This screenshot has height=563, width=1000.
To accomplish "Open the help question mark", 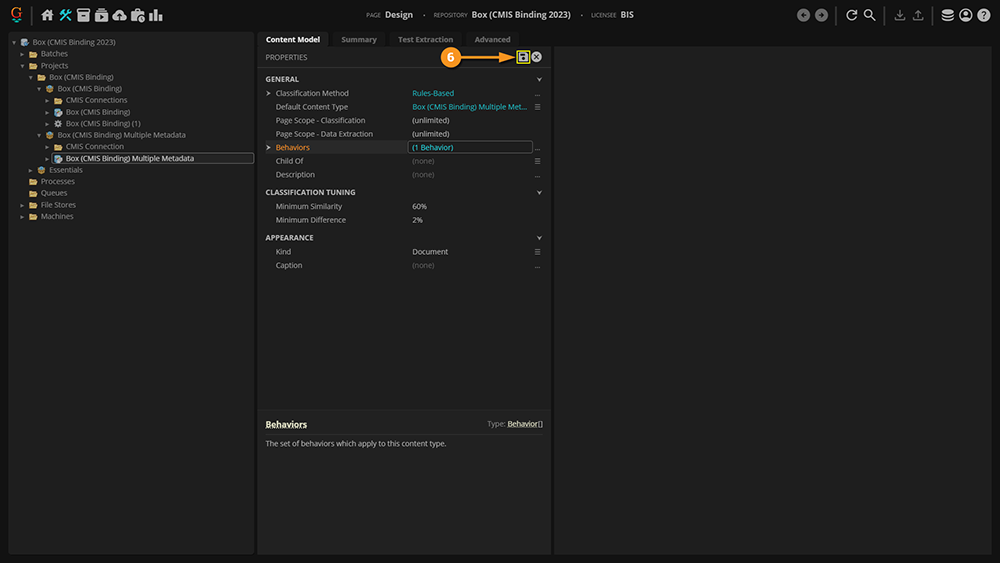I will click(984, 15).
